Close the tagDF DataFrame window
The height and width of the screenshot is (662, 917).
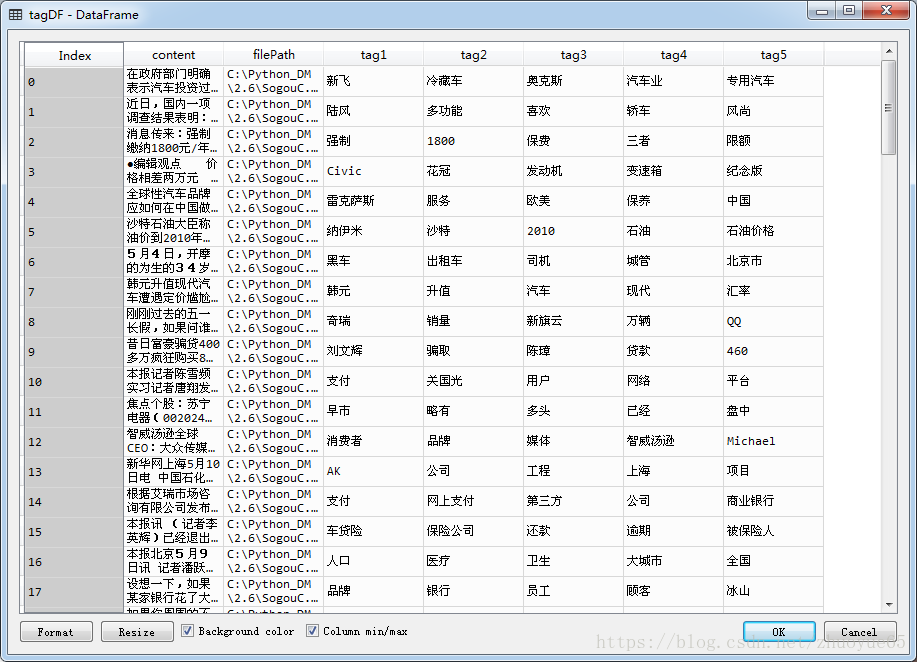886,10
